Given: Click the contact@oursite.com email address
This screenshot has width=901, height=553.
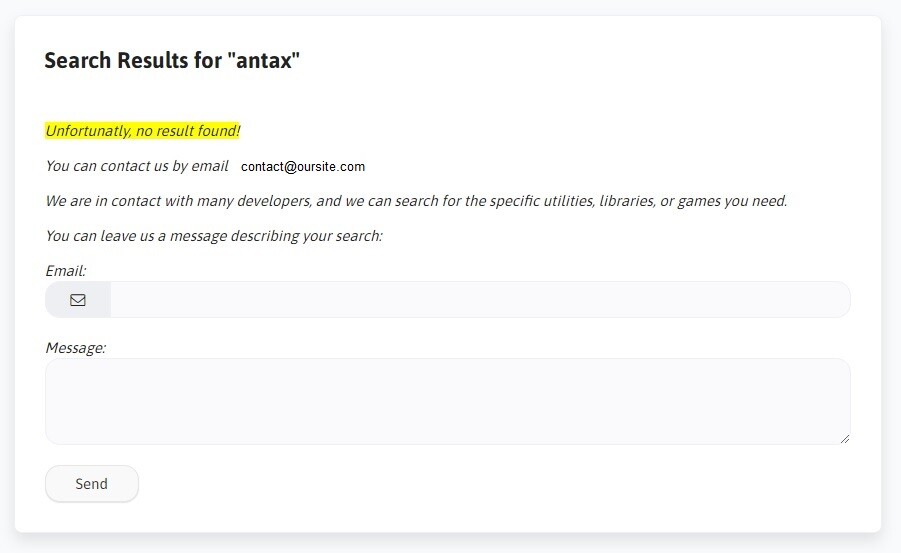Looking at the screenshot, I should pyautogui.click(x=303, y=167).
